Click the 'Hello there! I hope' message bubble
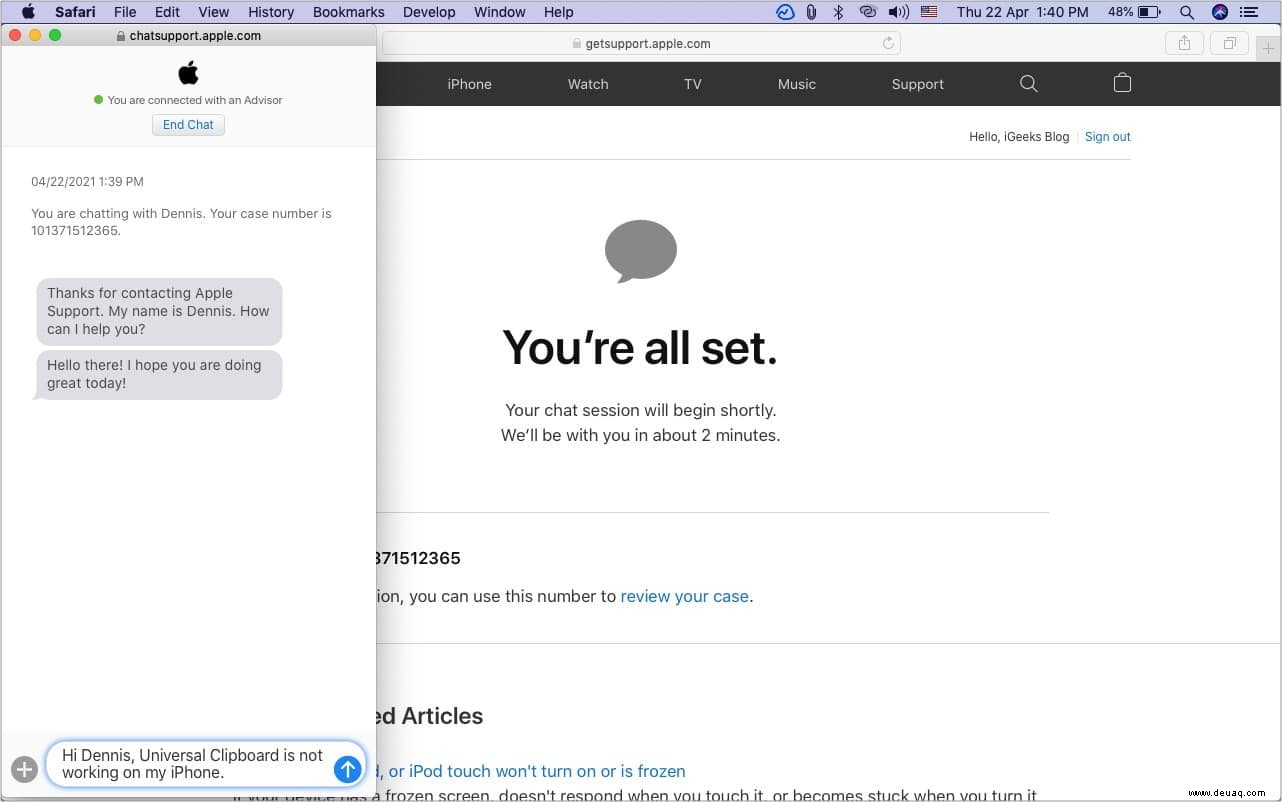 click(159, 374)
